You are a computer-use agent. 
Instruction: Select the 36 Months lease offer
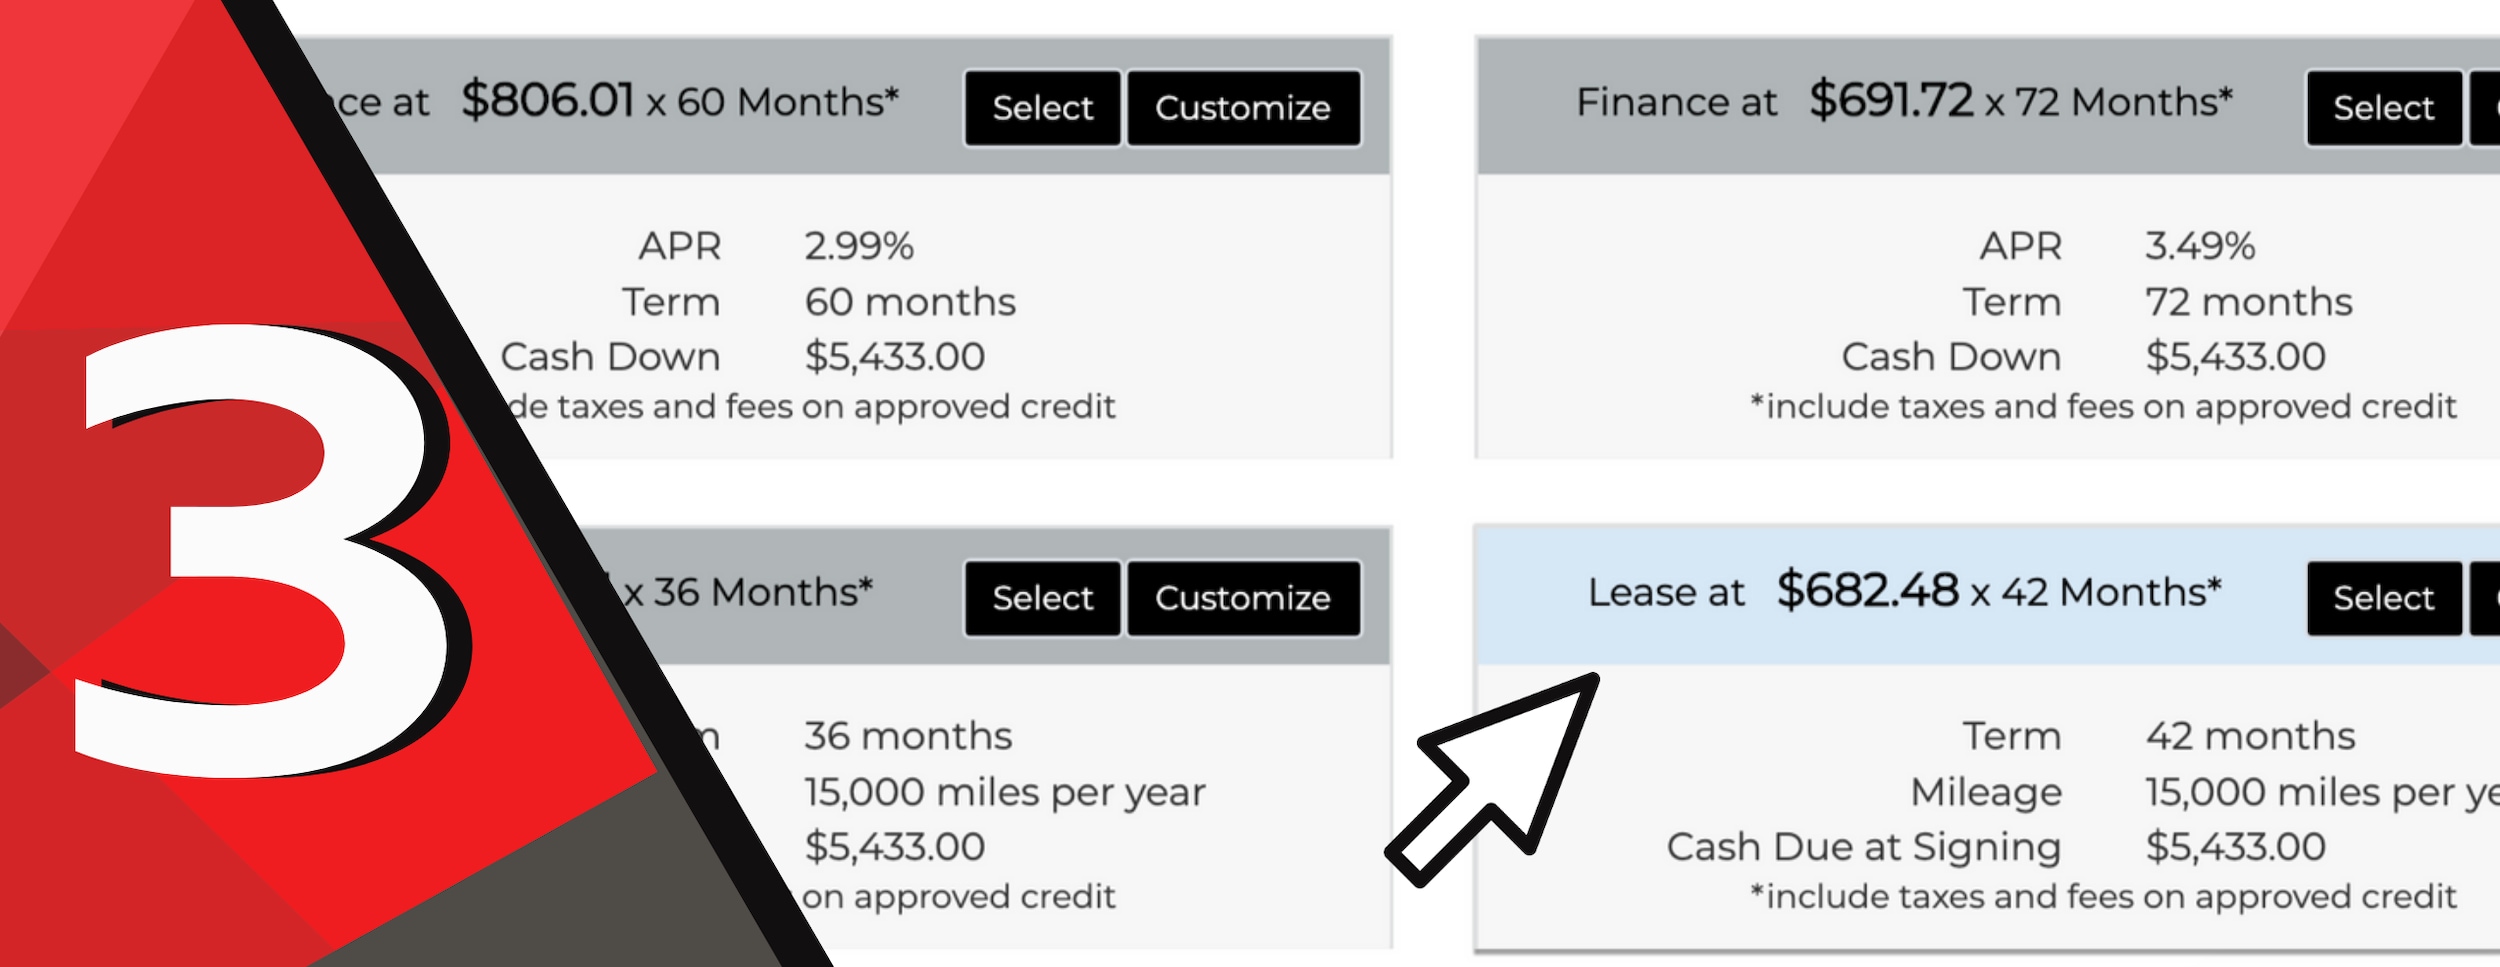[x=1042, y=598]
